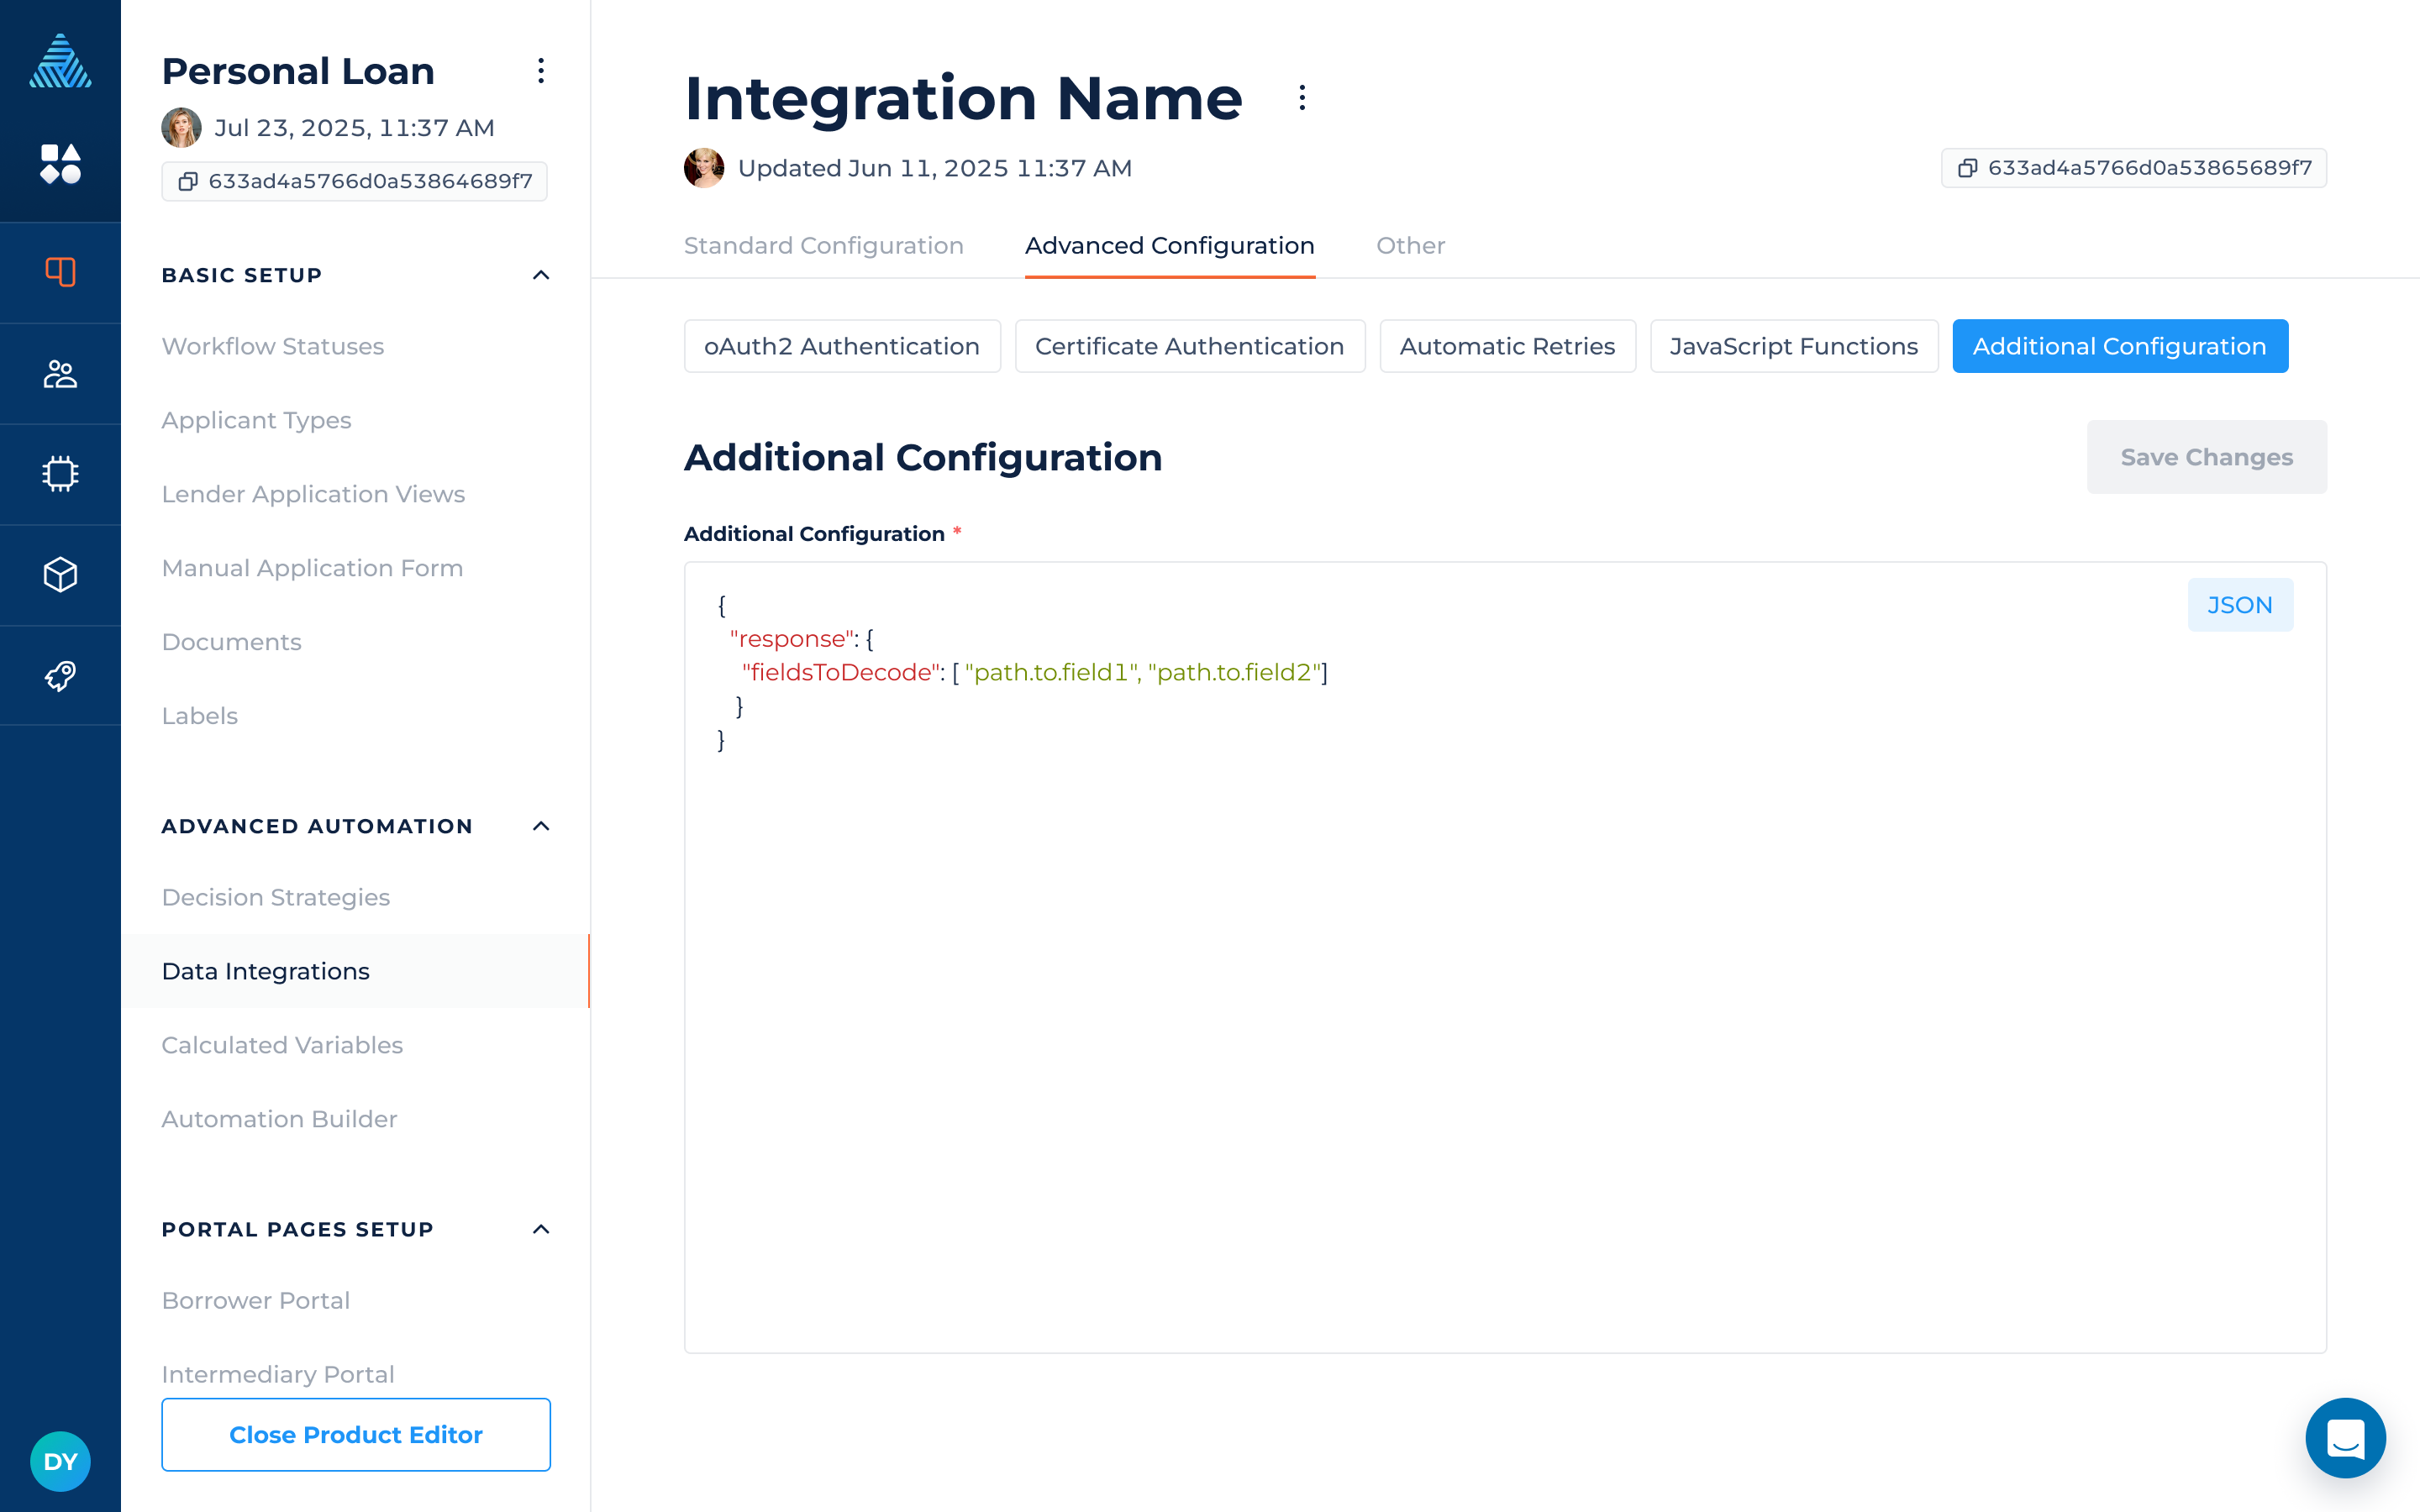Viewport: 2420px width, 1512px height.
Task: Select the Automatic Retries option
Action: tap(1506, 347)
